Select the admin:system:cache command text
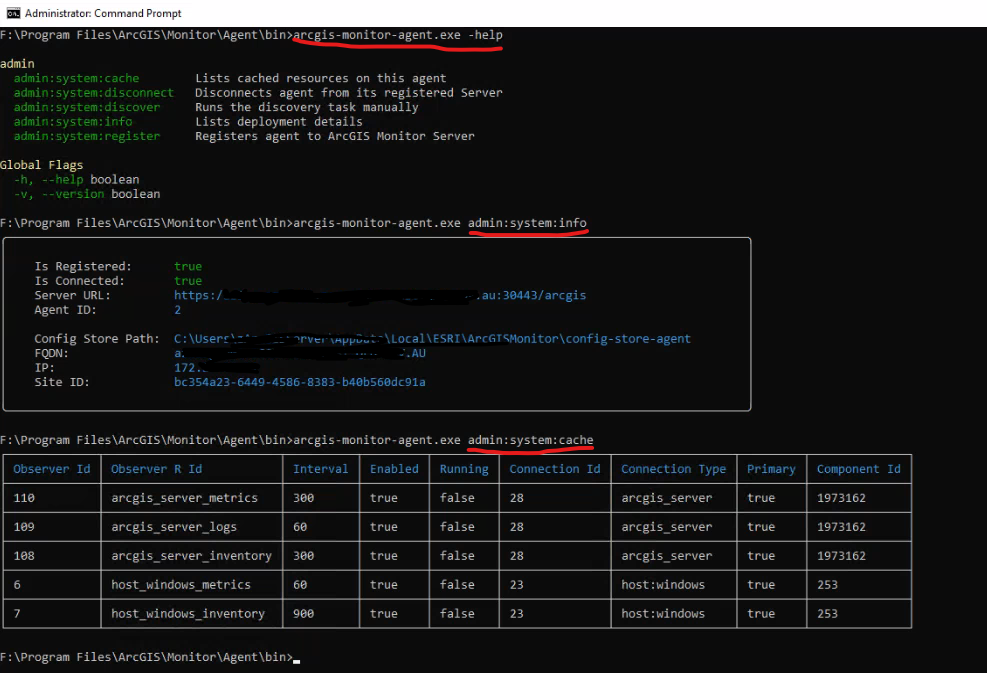987x673 pixels. (76, 78)
